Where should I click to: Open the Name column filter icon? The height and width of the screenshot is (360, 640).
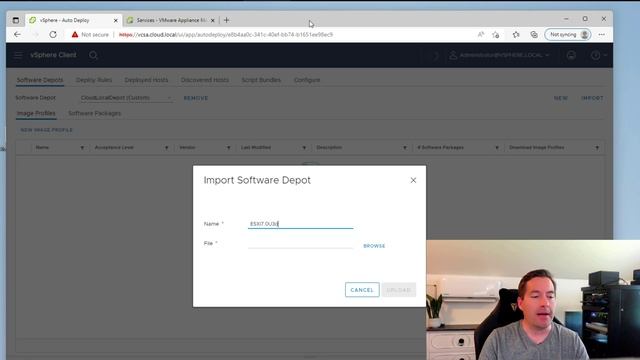click(x=82, y=148)
